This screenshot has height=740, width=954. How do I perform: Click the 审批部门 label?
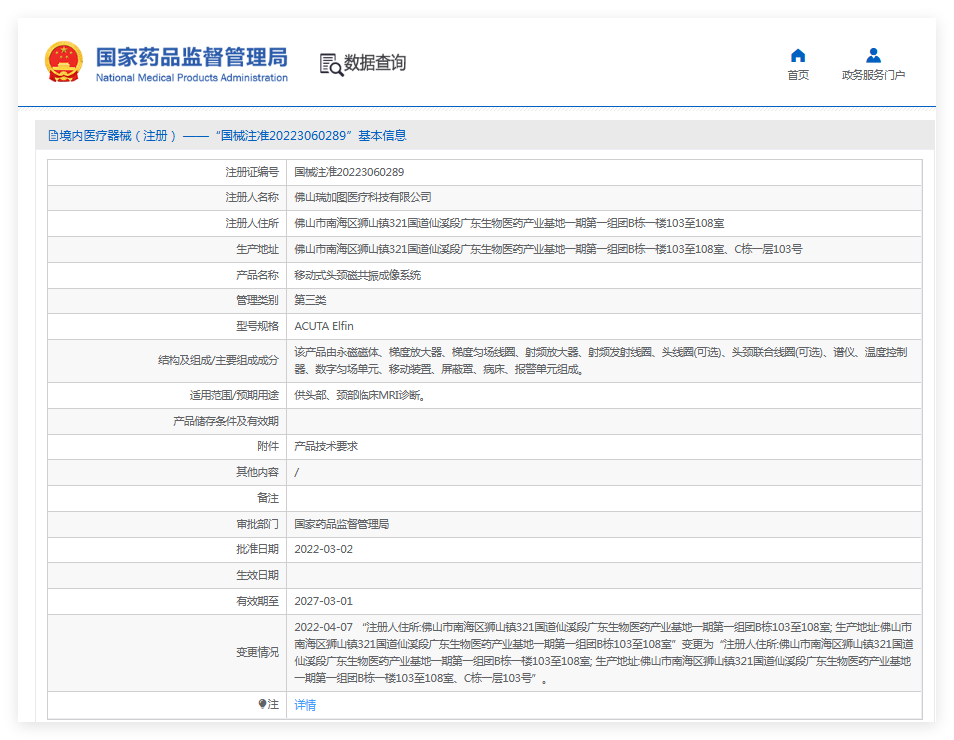(x=257, y=524)
